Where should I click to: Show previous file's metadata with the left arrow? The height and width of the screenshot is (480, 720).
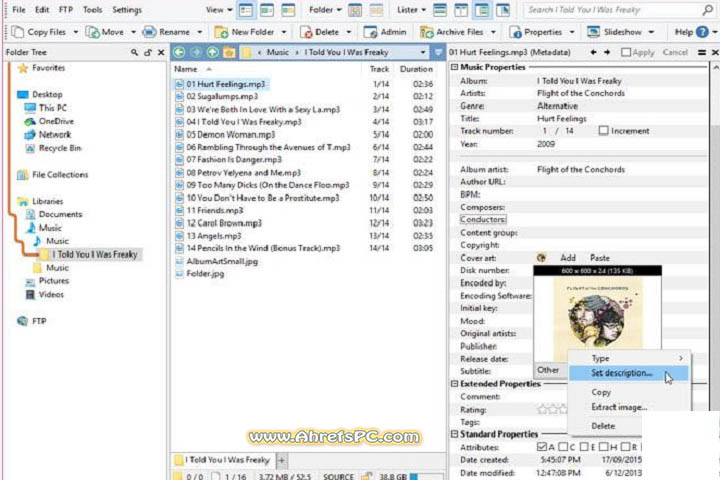pos(593,52)
